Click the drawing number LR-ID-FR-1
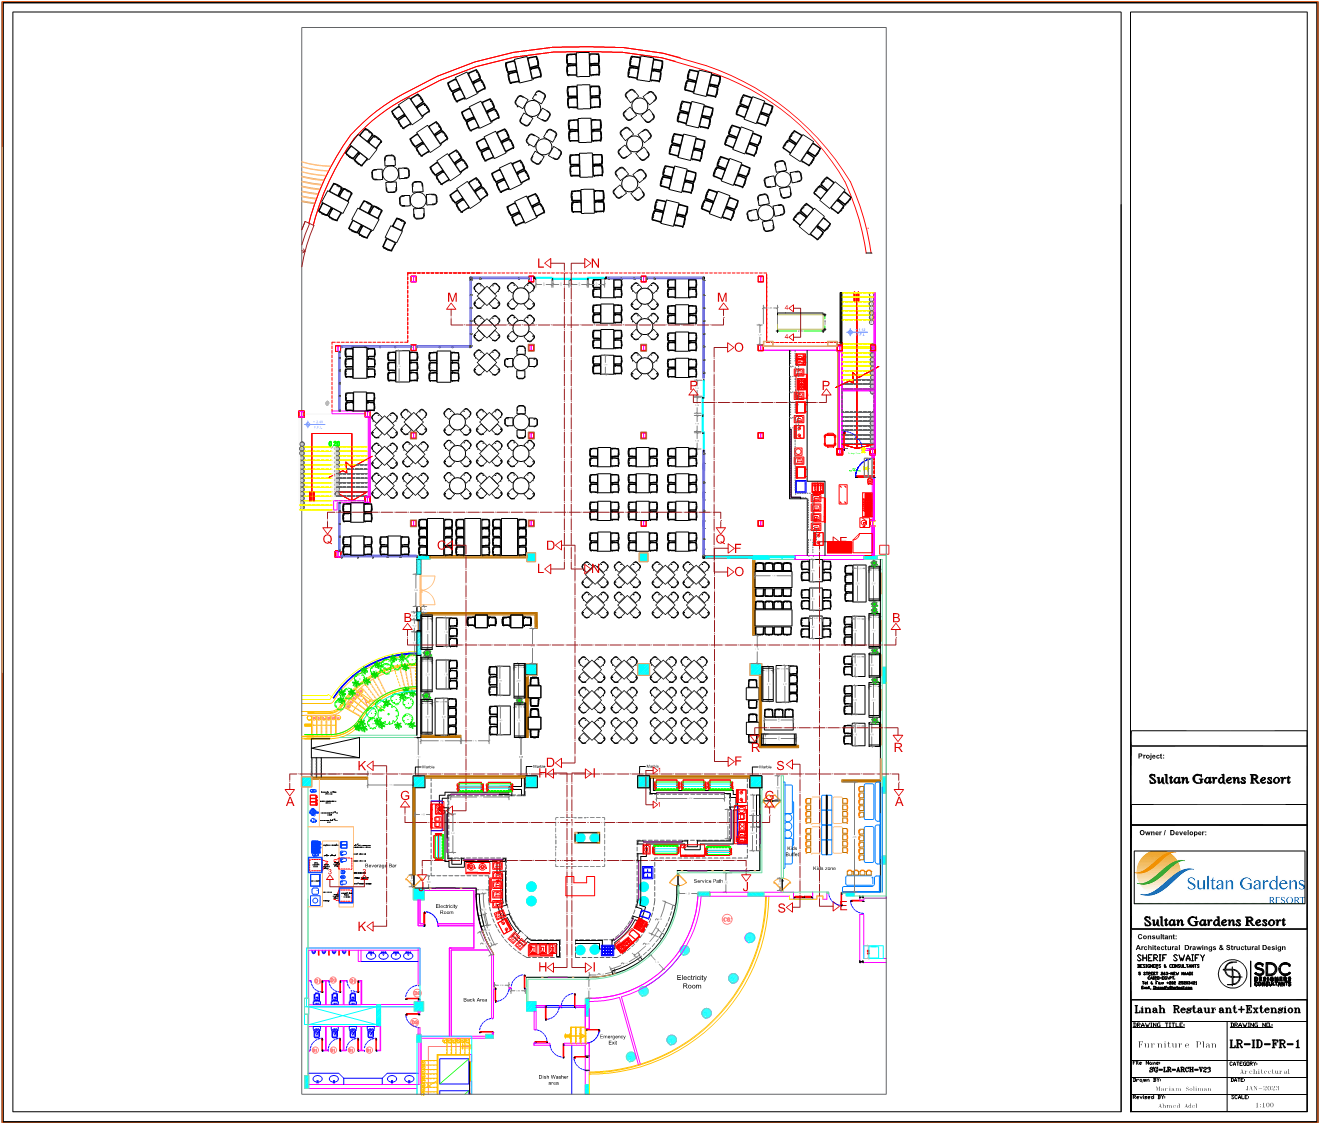The width and height of the screenshot is (1319, 1123). click(1265, 1044)
